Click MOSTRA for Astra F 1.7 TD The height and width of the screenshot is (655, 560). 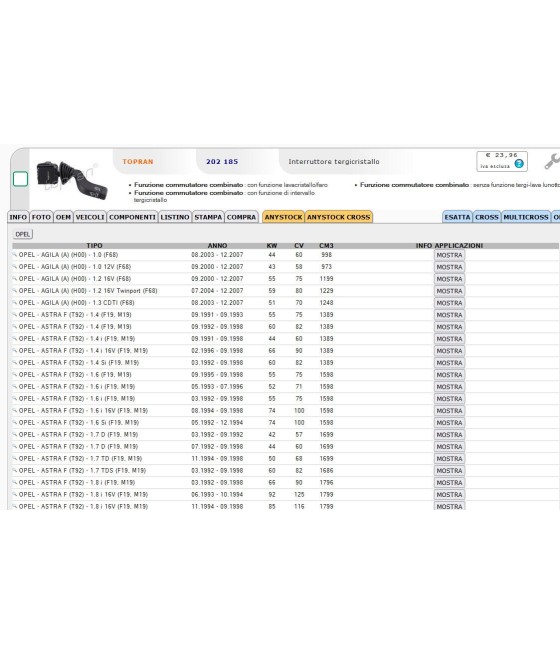449,459
